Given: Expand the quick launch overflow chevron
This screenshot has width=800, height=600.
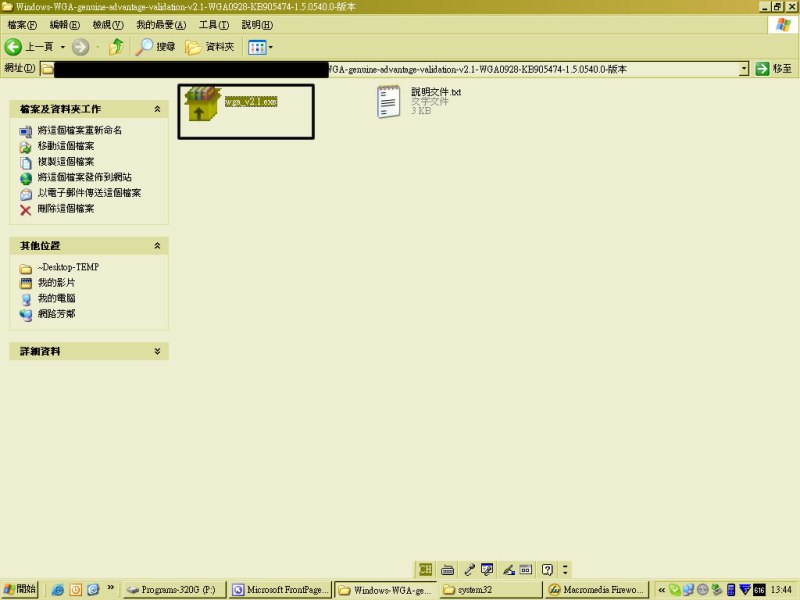Looking at the screenshot, I should [x=110, y=588].
